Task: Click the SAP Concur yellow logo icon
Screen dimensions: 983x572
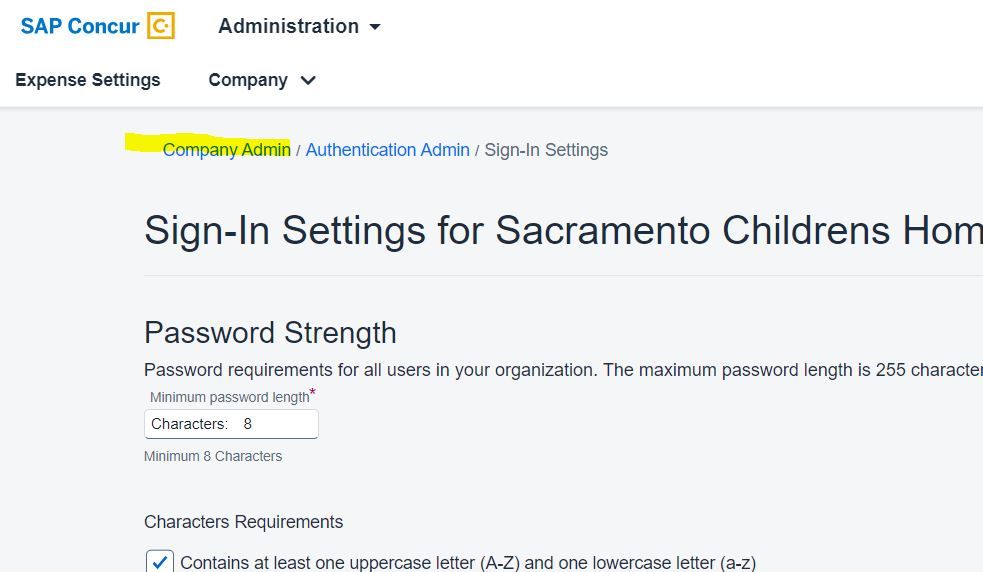Action: (x=161, y=26)
